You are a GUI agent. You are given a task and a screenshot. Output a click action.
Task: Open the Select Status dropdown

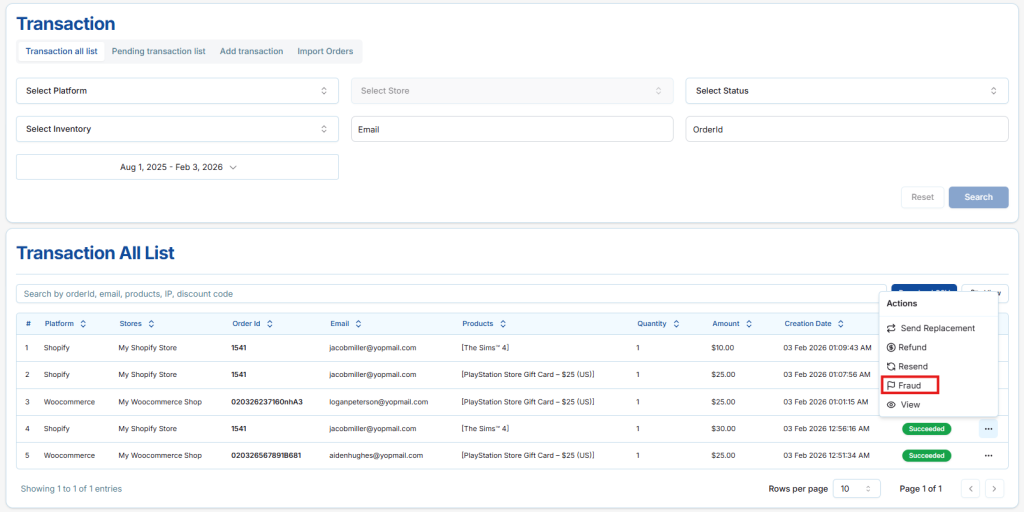(846, 91)
